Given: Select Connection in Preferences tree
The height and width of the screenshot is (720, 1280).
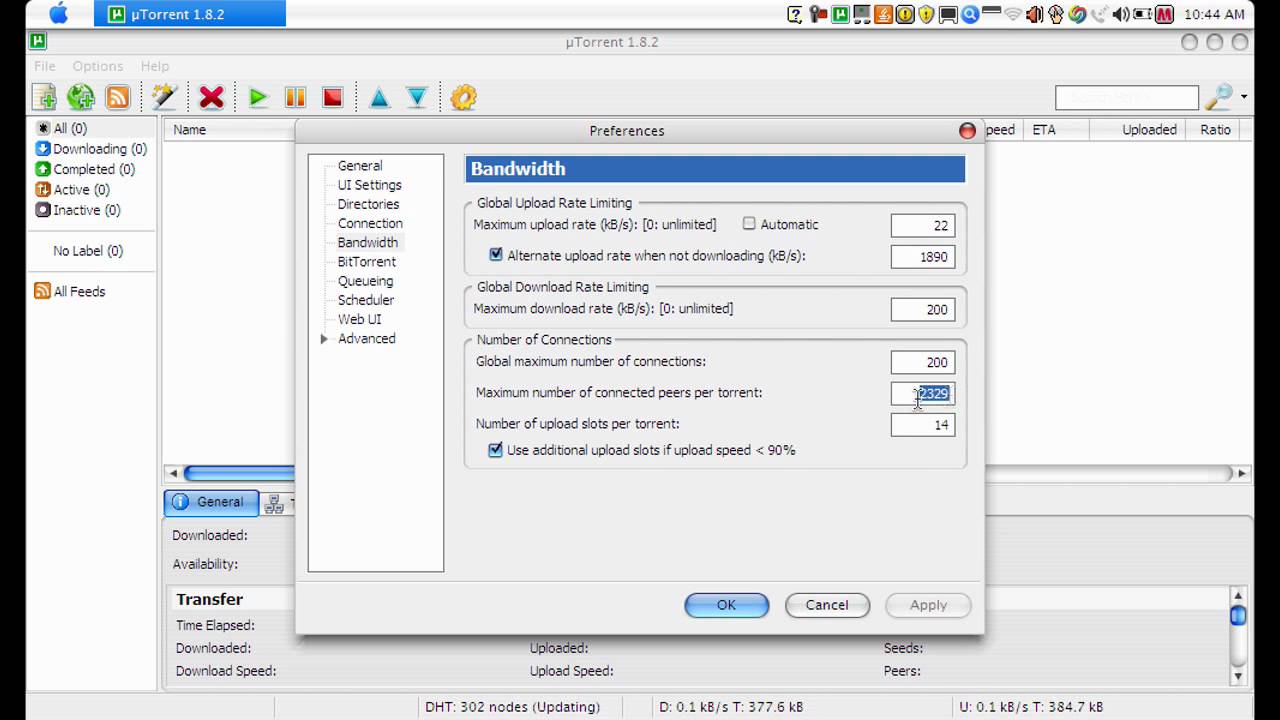Looking at the screenshot, I should 370,223.
